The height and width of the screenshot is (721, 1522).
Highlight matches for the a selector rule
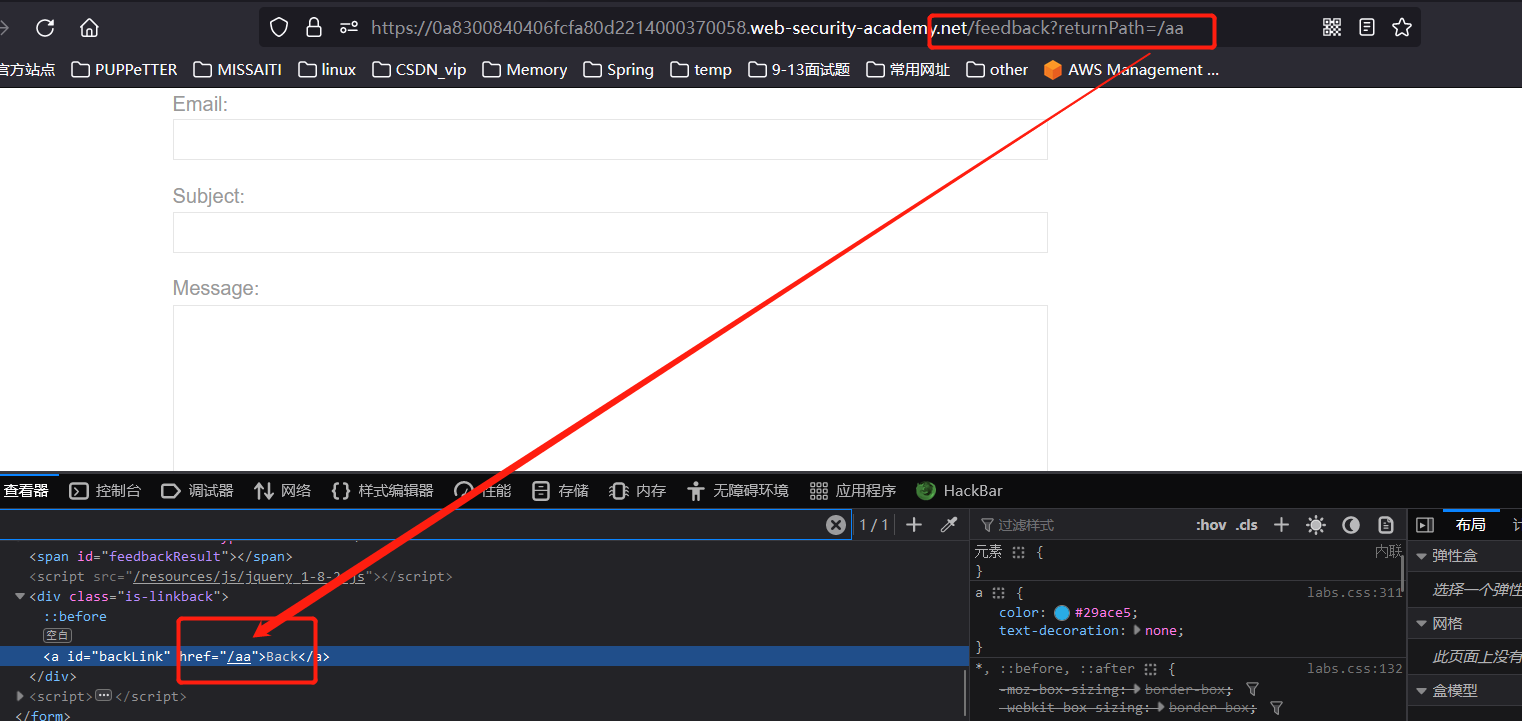click(998, 593)
